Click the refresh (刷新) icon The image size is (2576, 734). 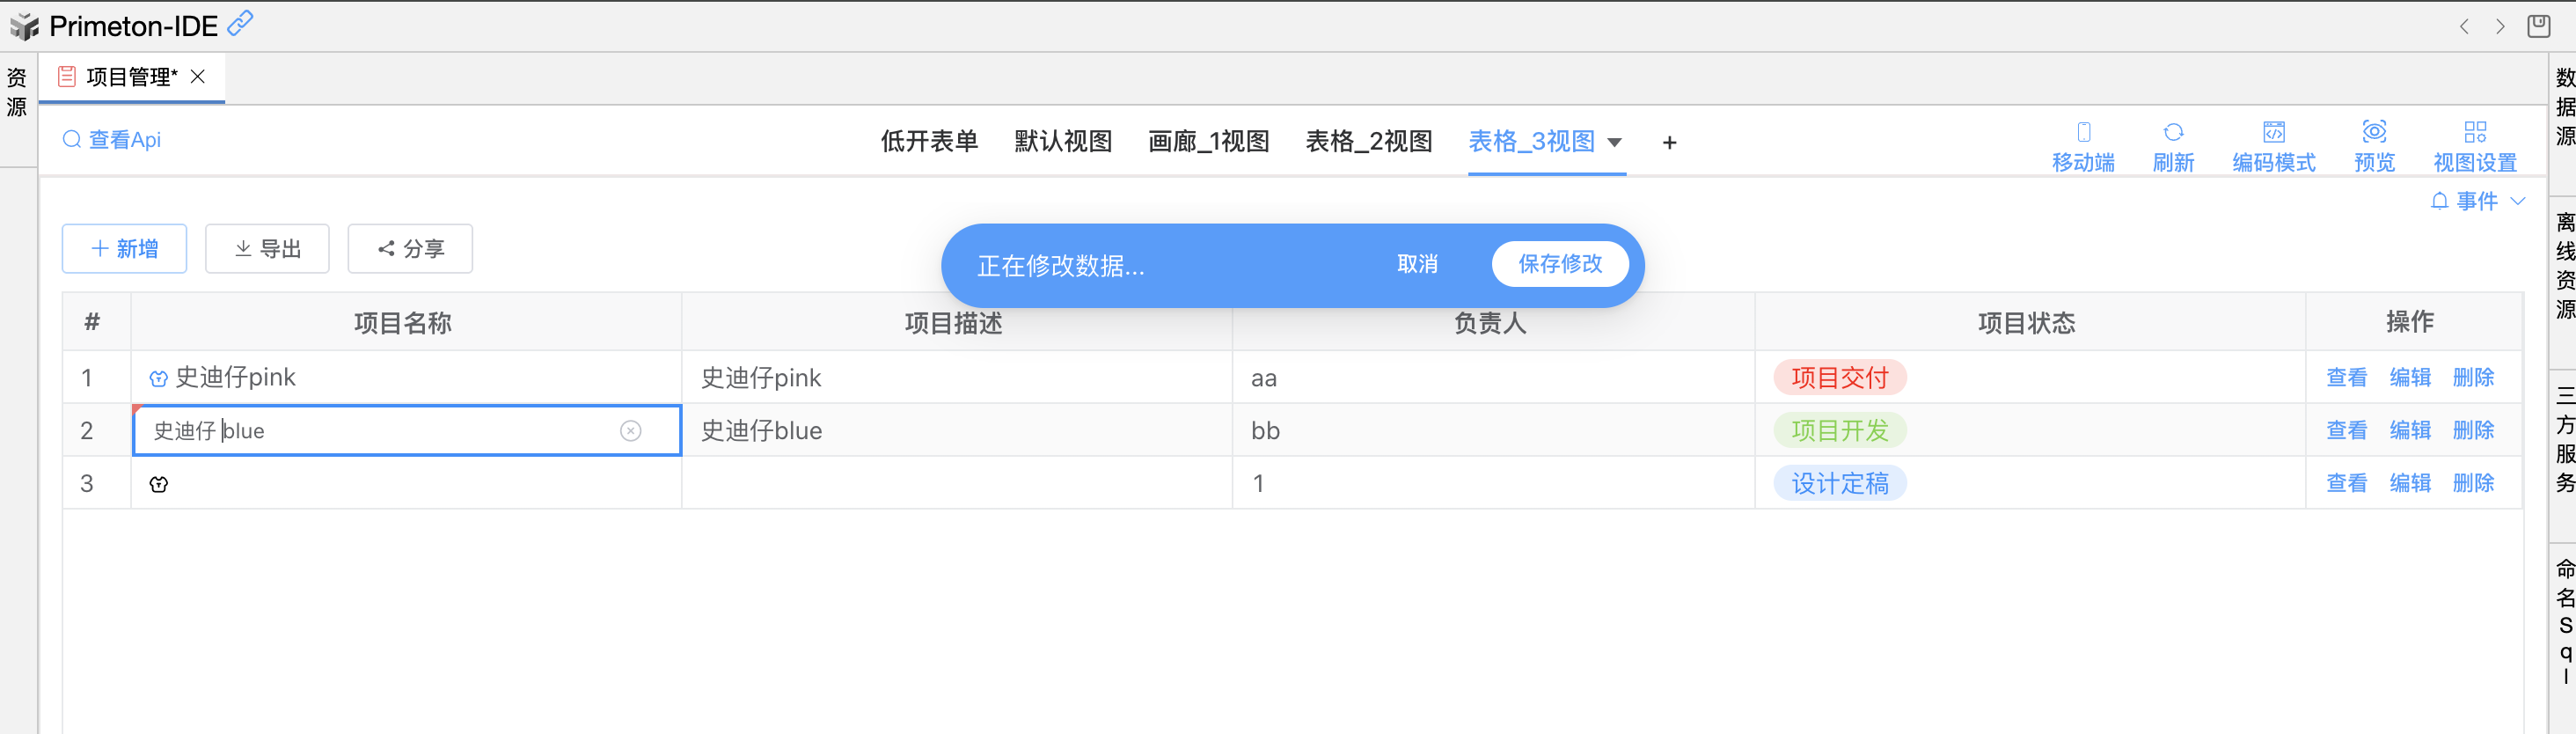[2173, 132]
